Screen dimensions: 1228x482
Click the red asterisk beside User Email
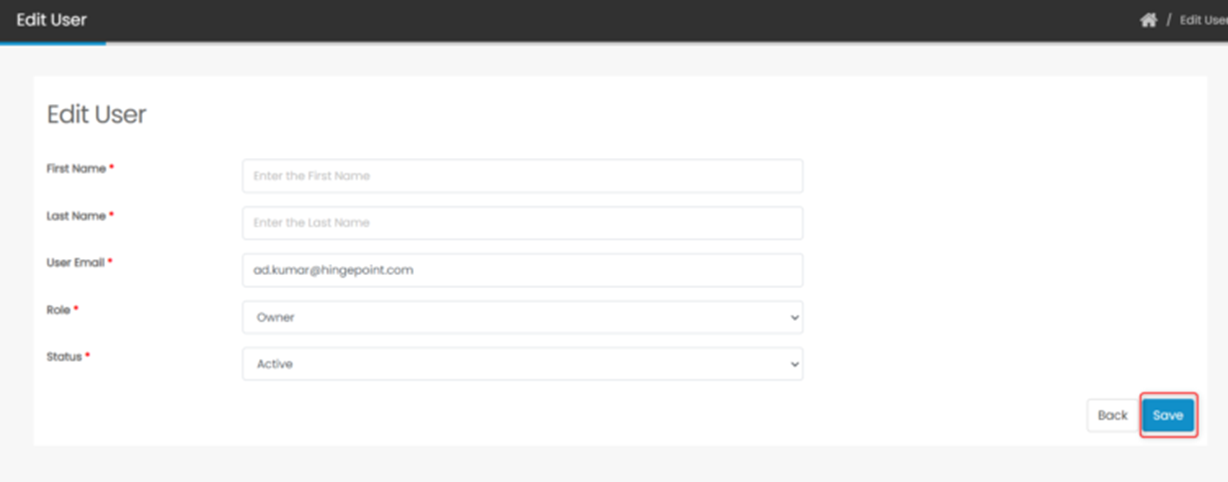110,262
